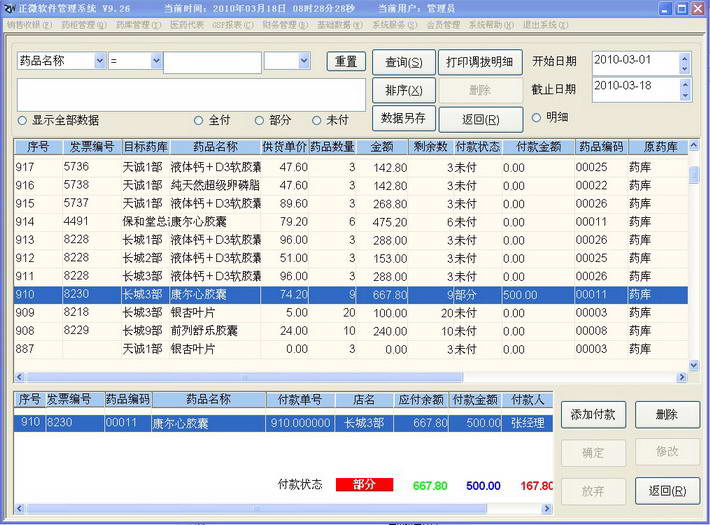Viewport: 710px width, 525px height.
Task: Open the 系统帮助 menu
Action: tap(490, 25)
